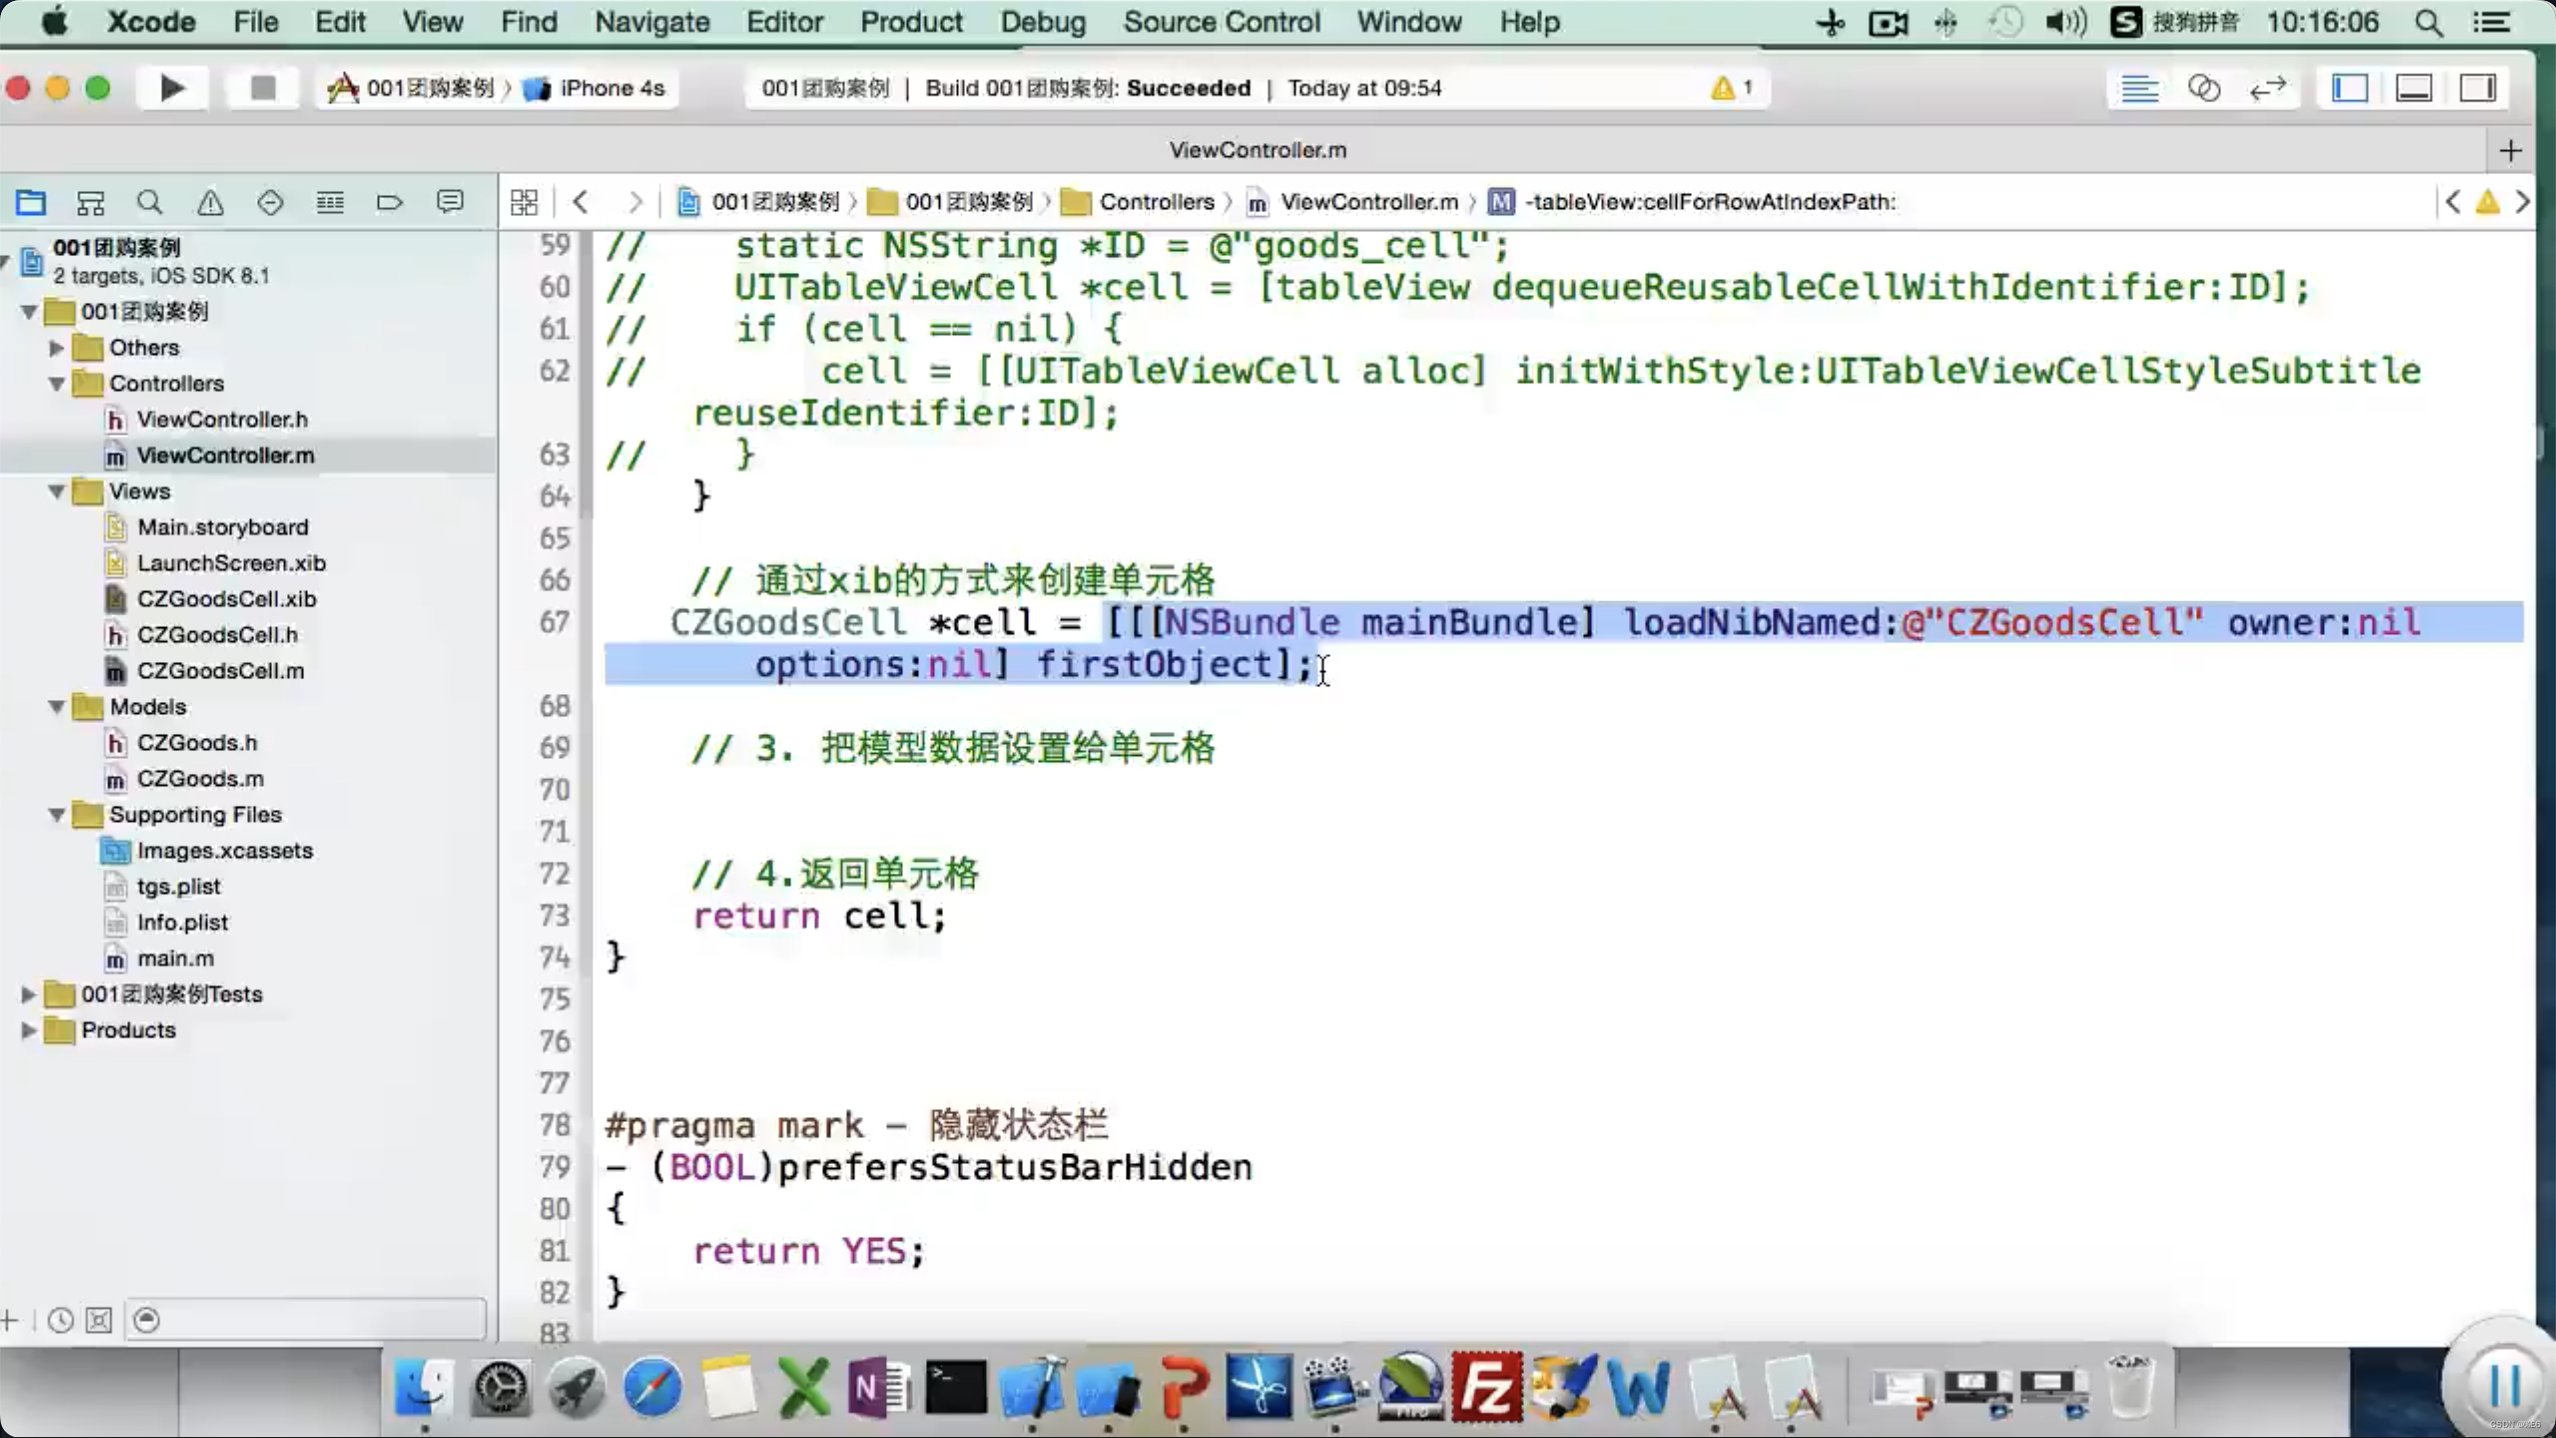Click the Navigator panel toggle icon
Image resolution: width=2556 pixels, height=1438 pixels.
[x=2351, y=88]
